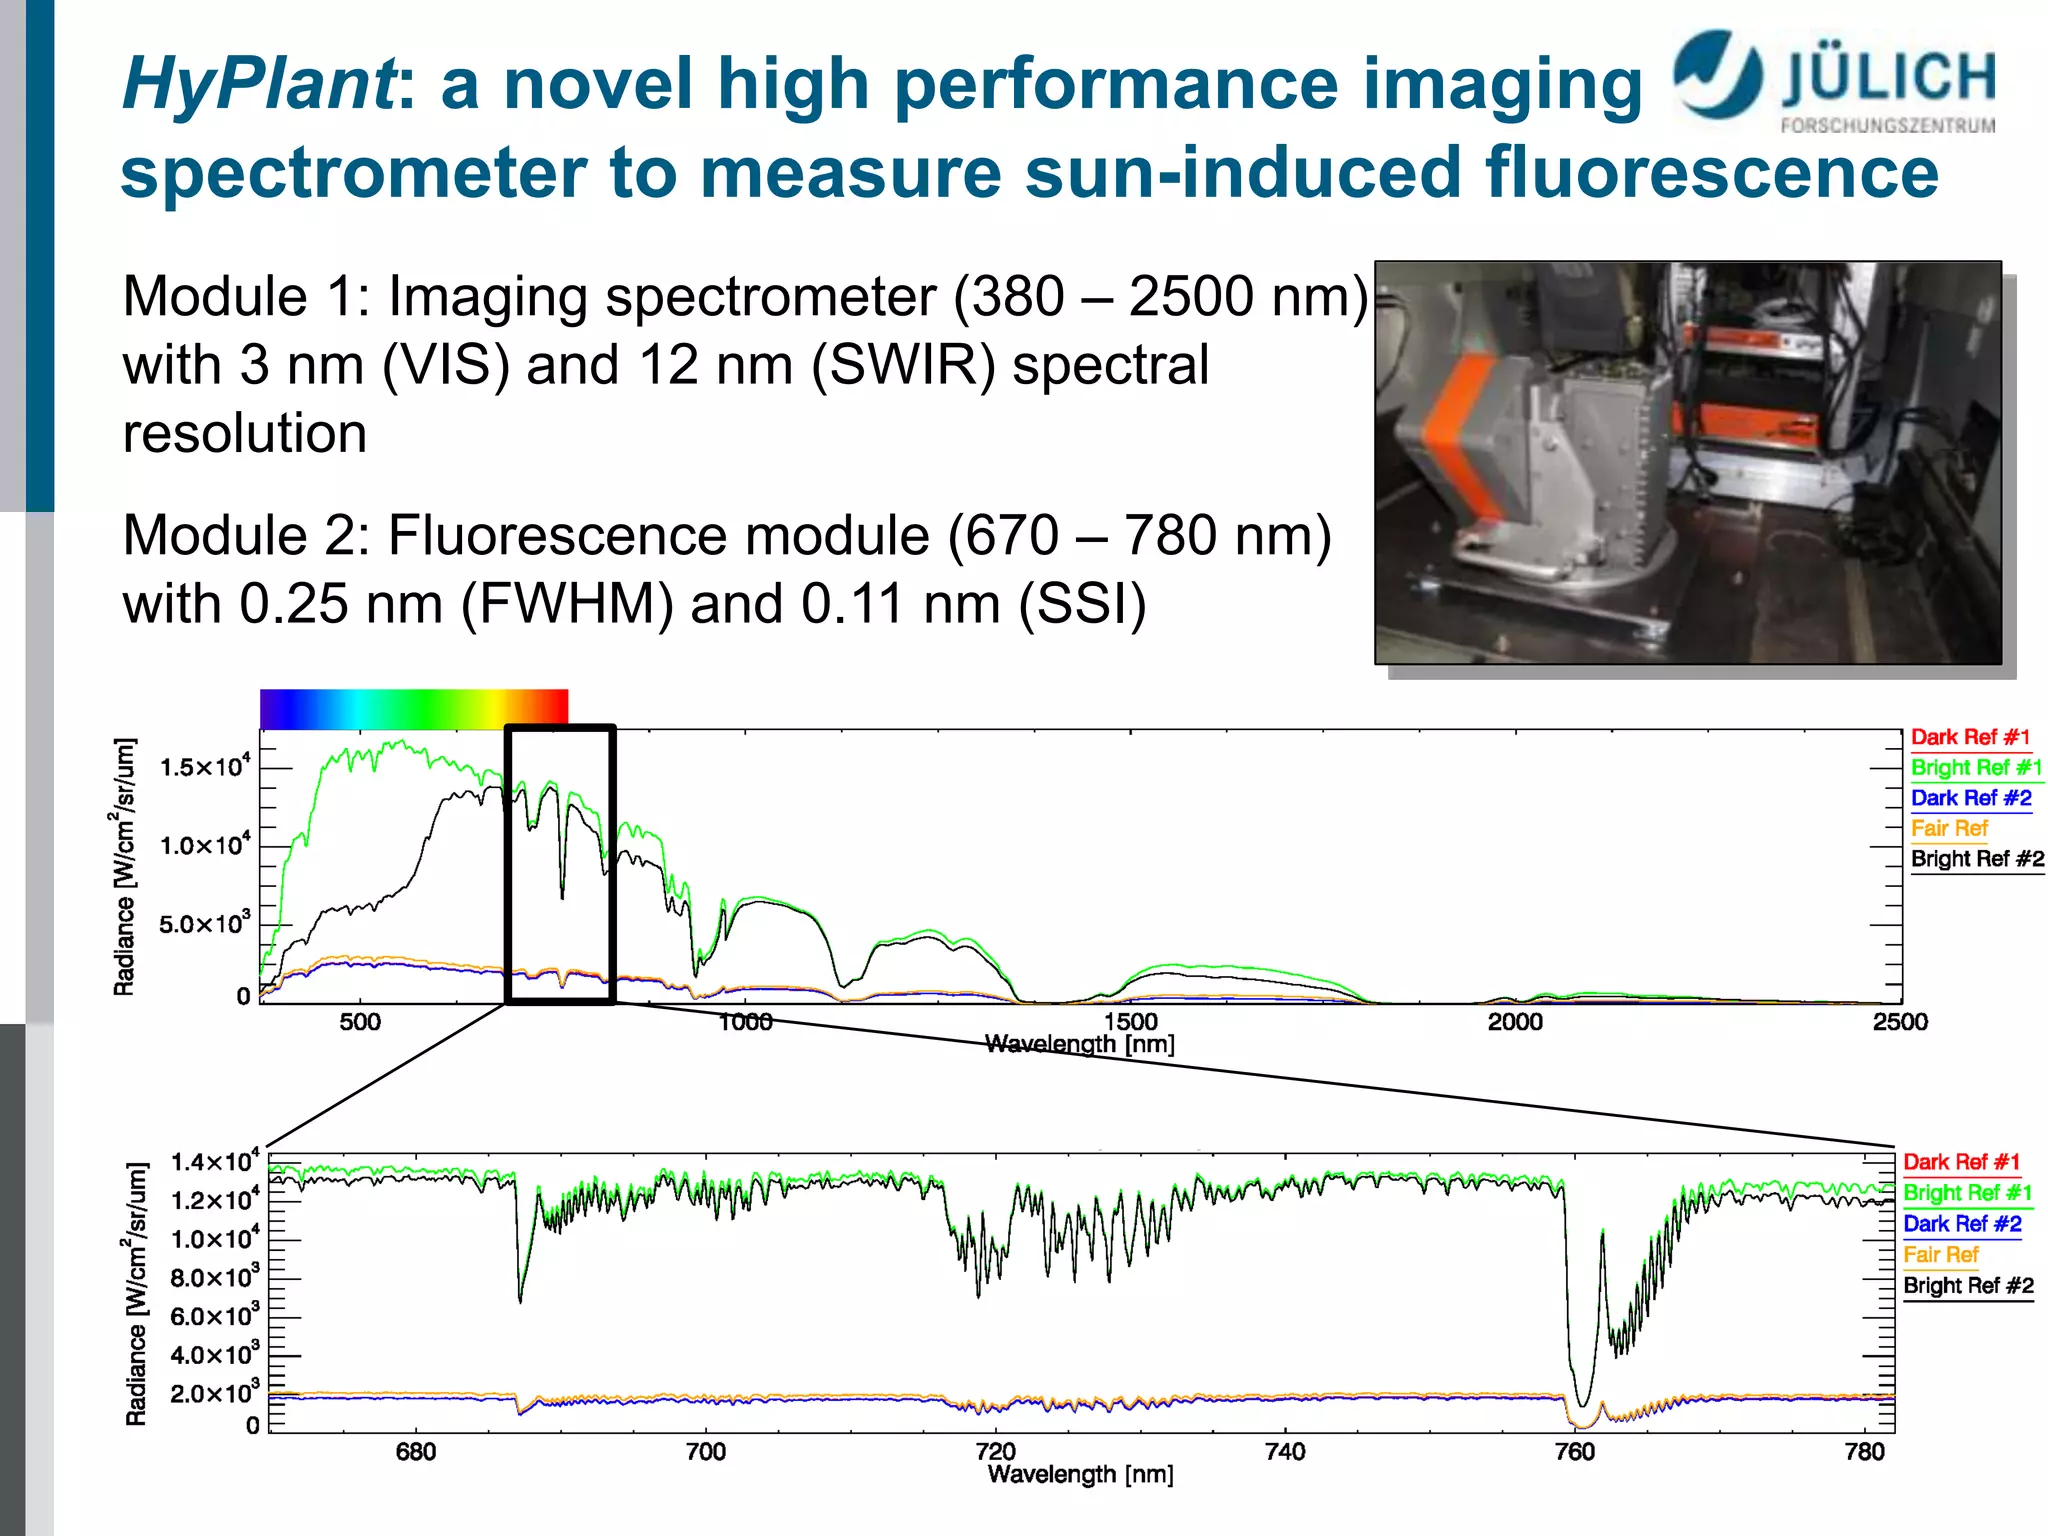
Task: Click 'Dark Ref #1' in lower legend
Action: click(1962, 1162)
